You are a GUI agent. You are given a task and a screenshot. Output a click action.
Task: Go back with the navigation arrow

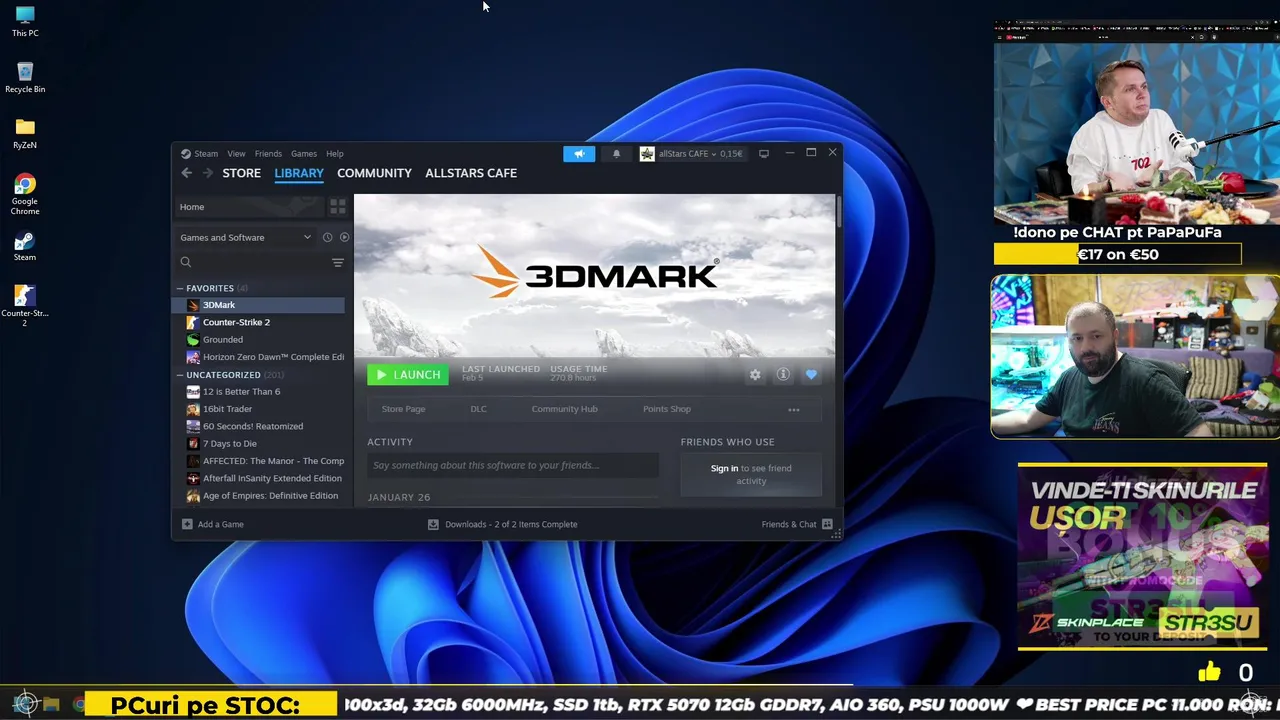click(186, 173)
